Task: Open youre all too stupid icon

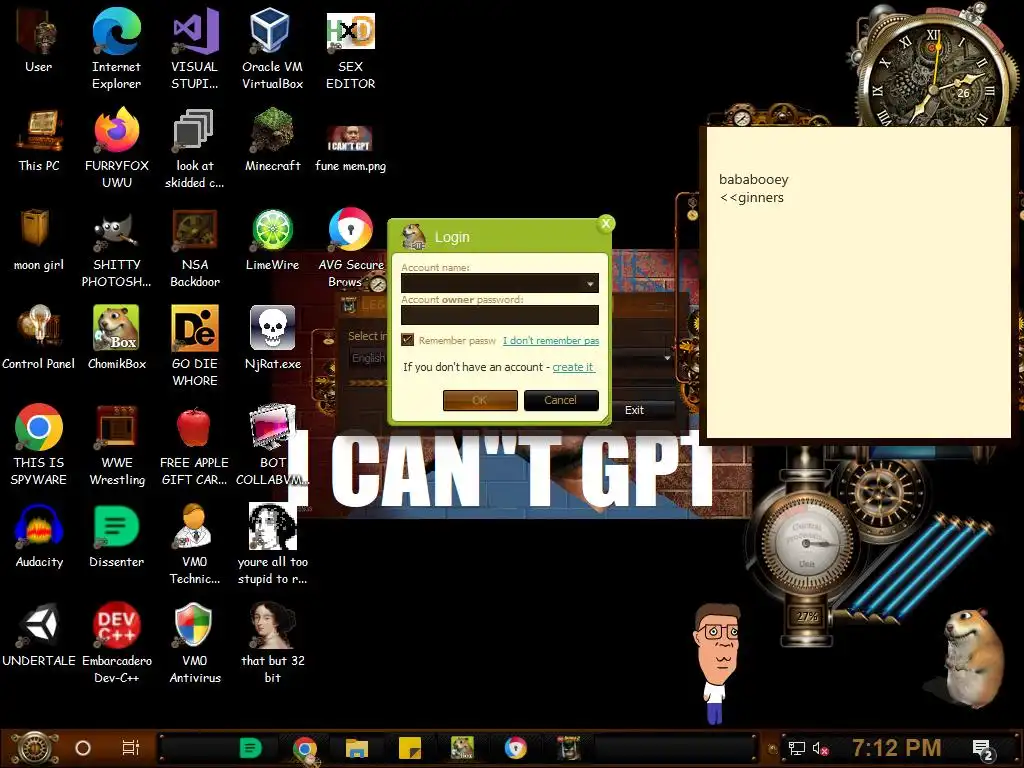Action: click(272, 543)
